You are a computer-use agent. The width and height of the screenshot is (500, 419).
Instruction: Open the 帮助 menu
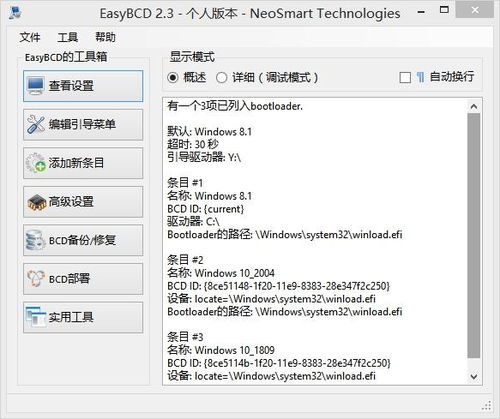click(x=105, y=37)
